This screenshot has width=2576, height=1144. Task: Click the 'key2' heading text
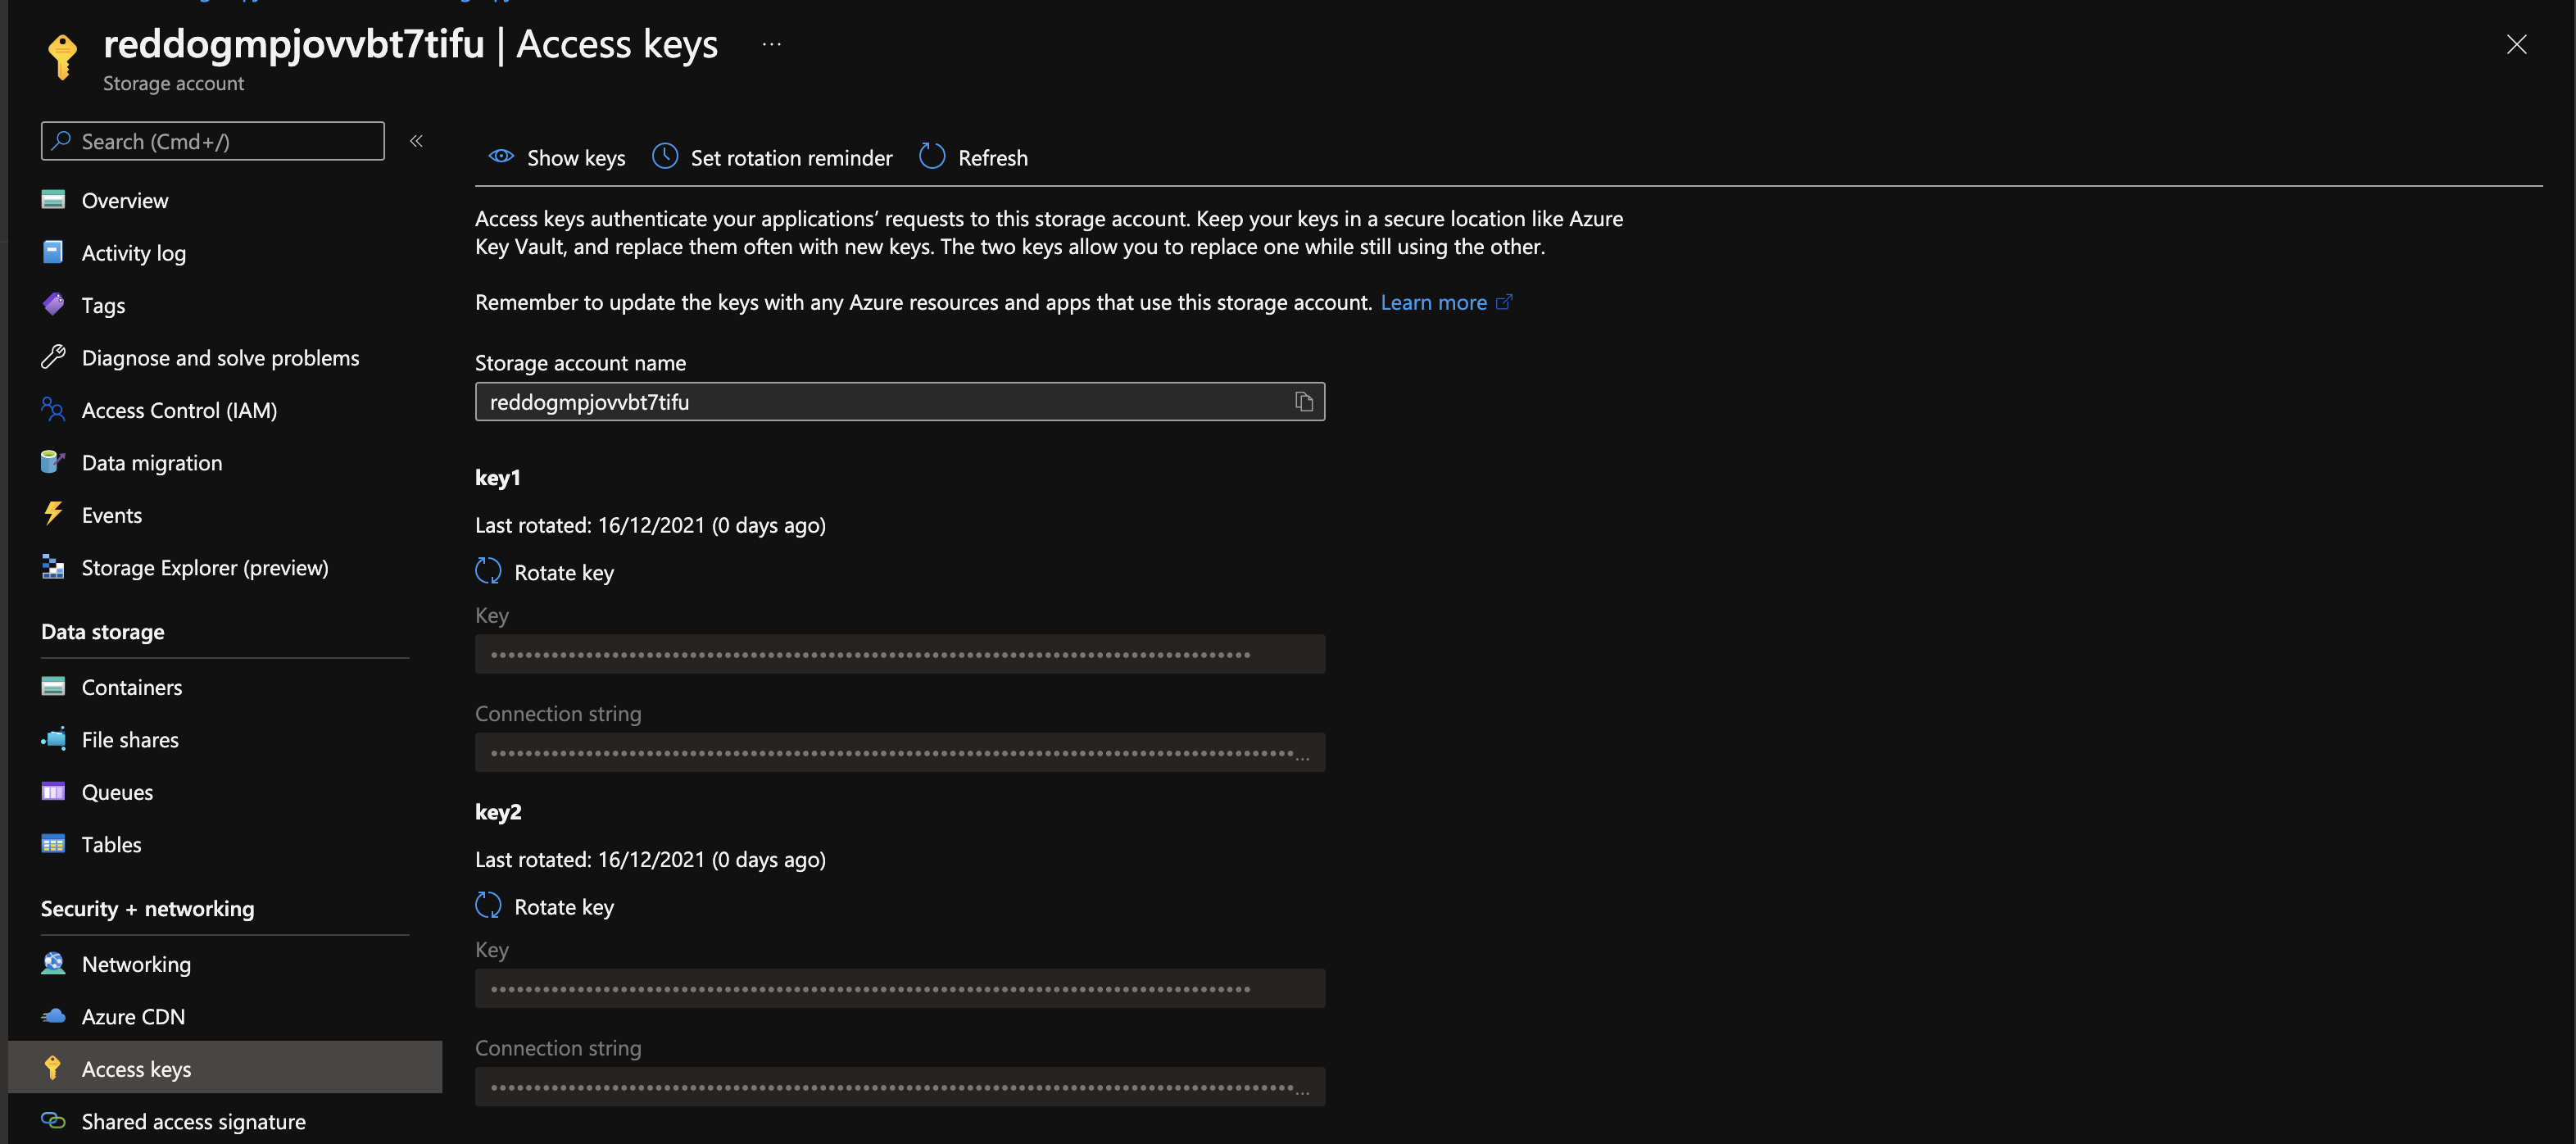click(498, 812)
